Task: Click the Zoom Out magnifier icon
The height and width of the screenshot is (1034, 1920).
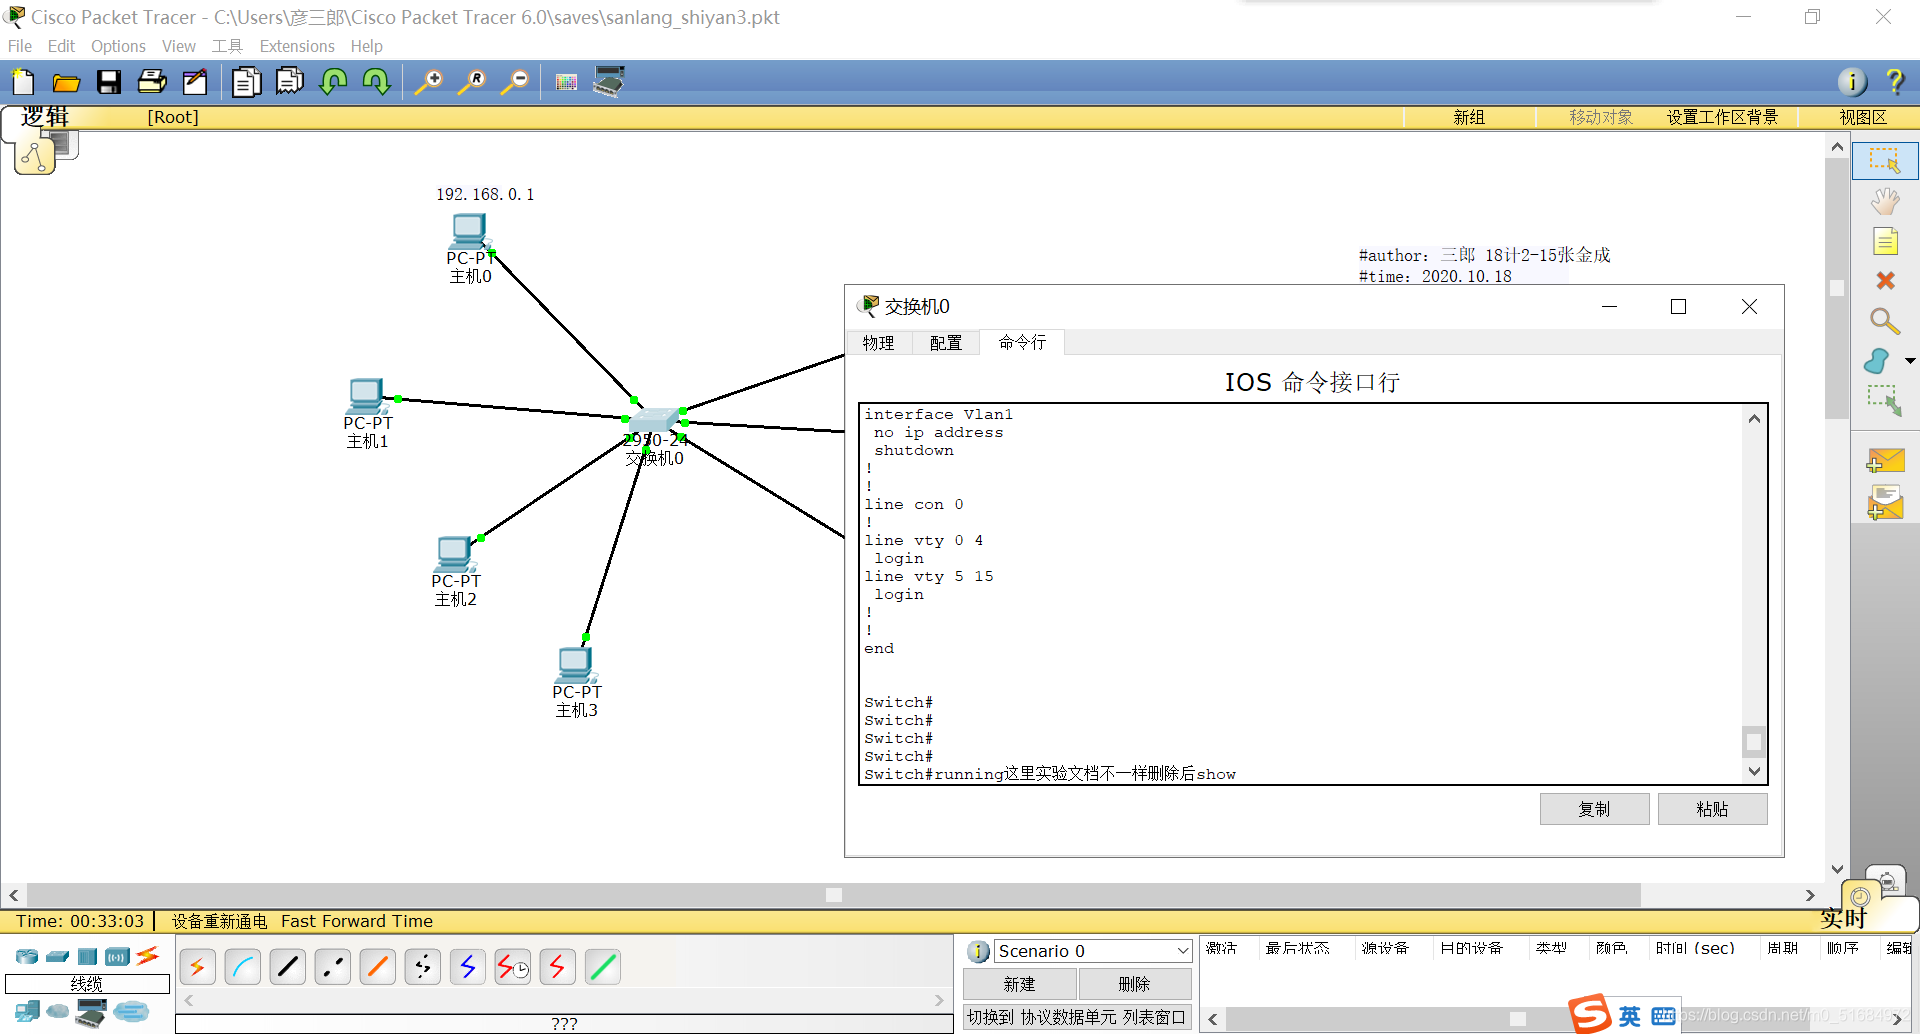Action: pos(515,81)
